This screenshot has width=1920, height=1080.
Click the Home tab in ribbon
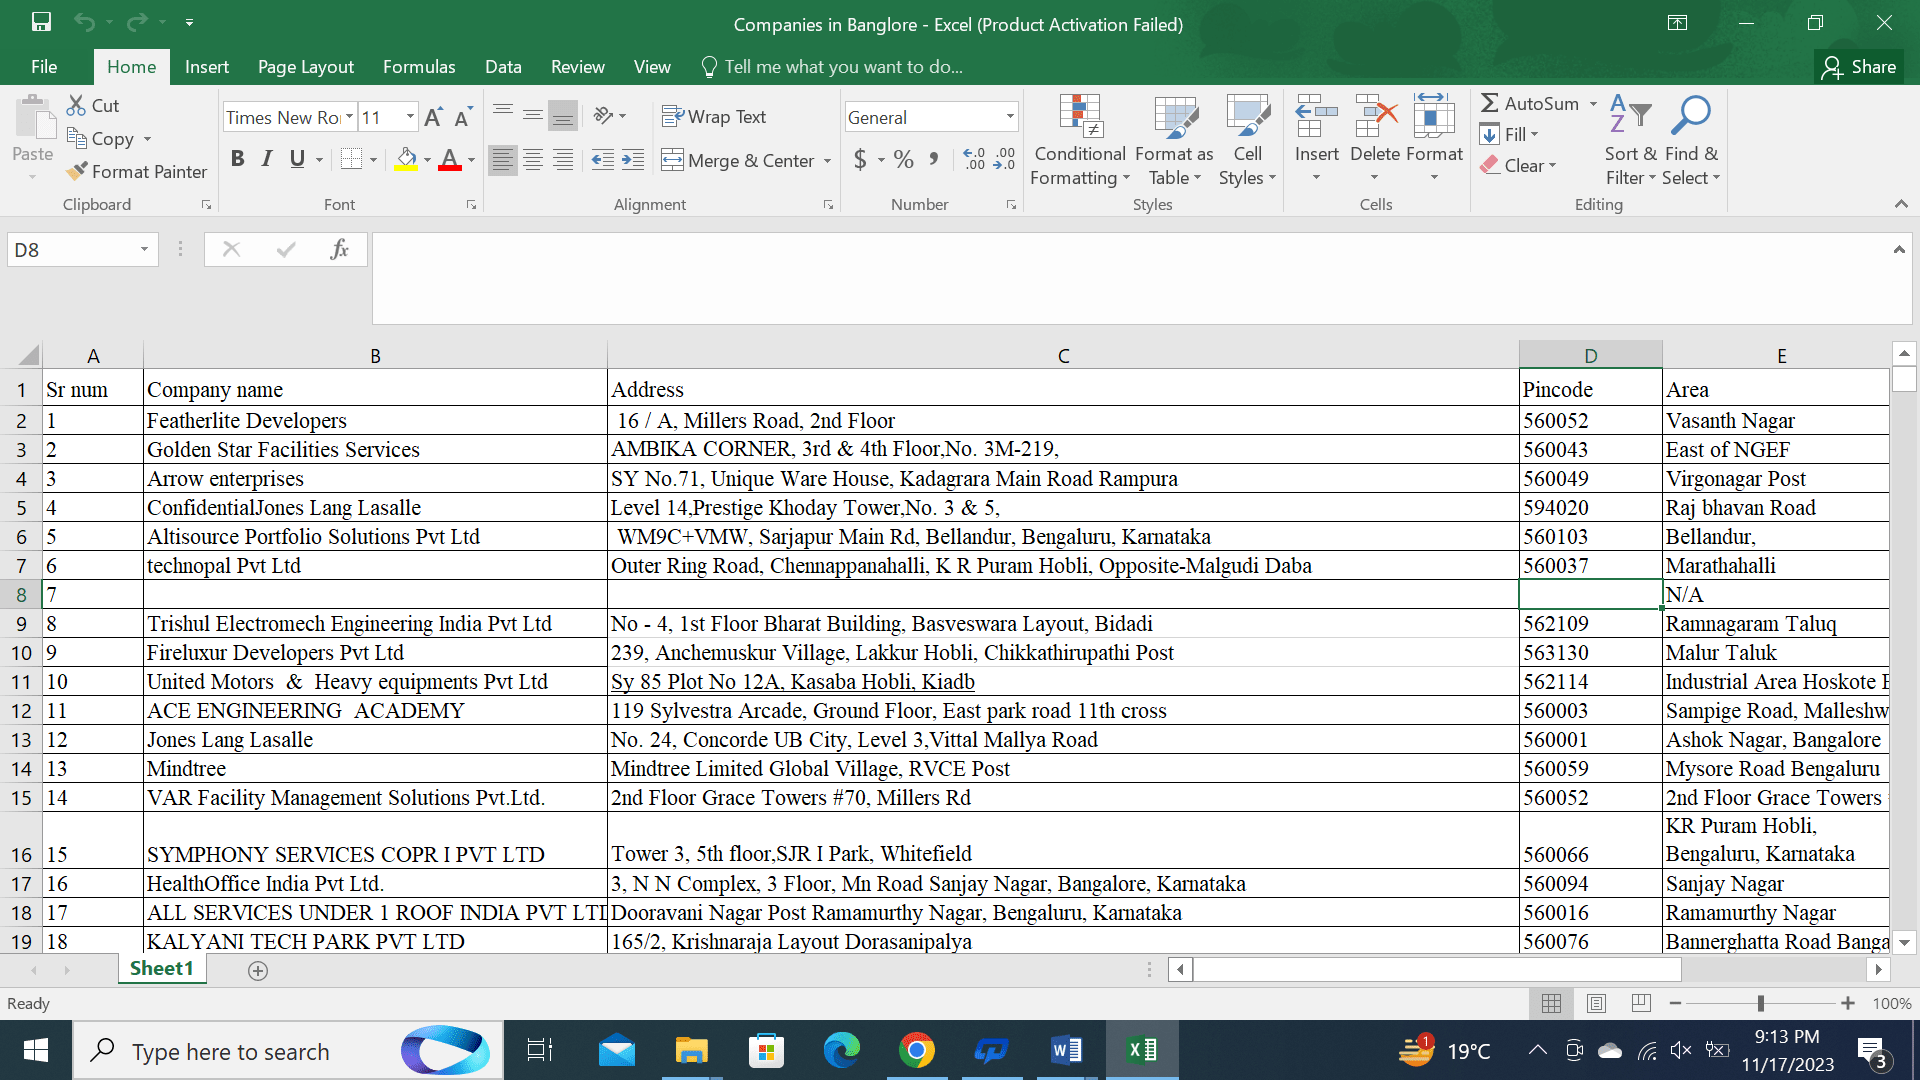131,66
